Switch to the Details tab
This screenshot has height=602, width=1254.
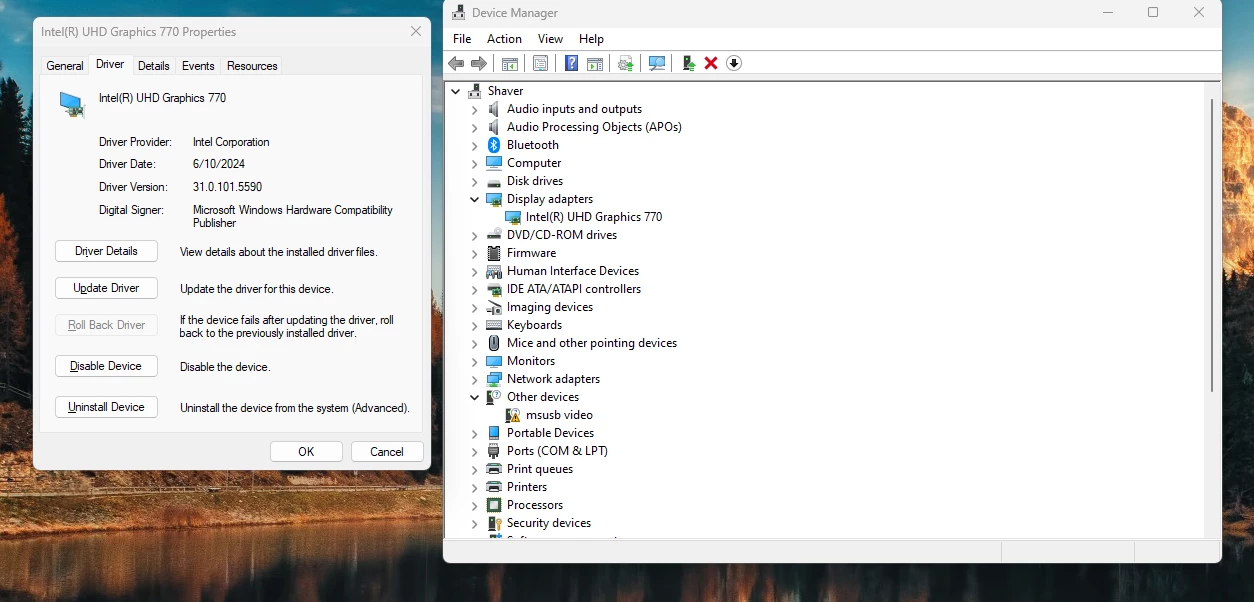[154, 66]
